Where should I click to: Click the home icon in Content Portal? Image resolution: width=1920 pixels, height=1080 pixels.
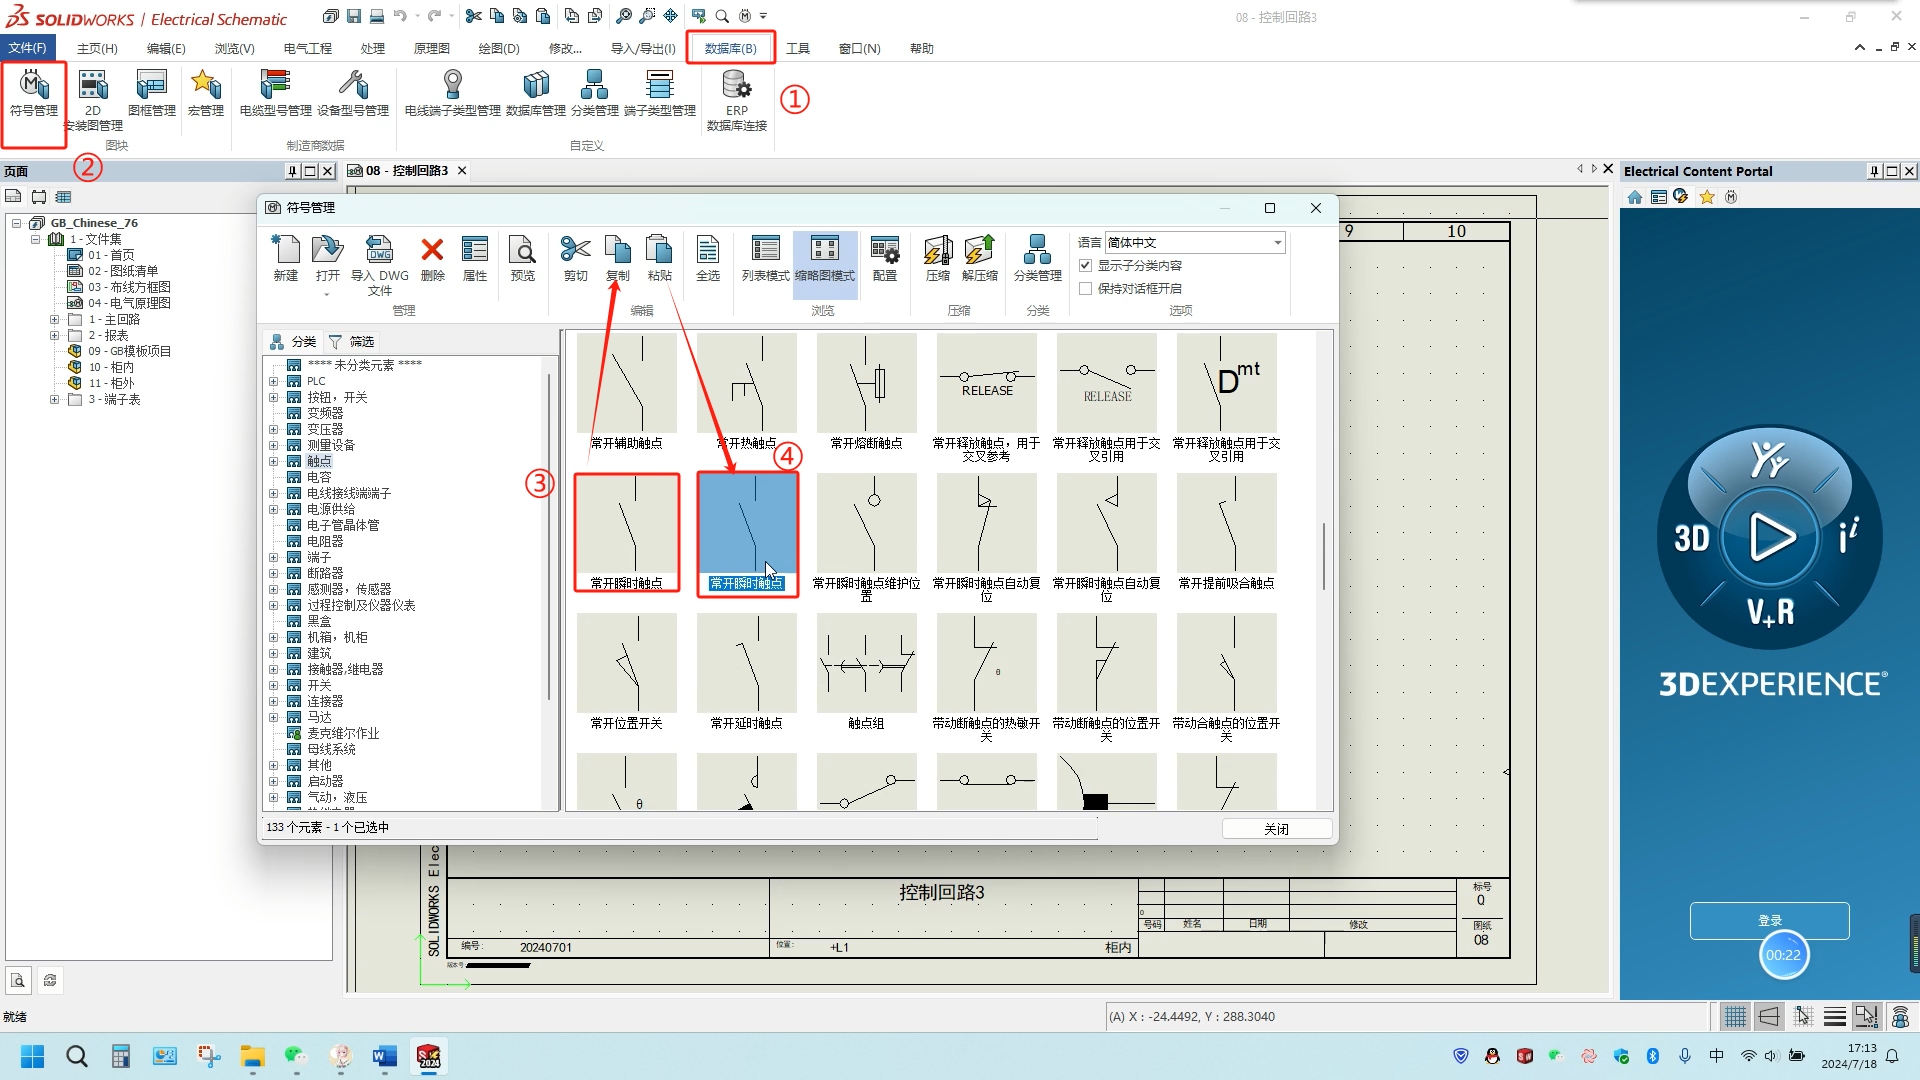(1635, 197)
